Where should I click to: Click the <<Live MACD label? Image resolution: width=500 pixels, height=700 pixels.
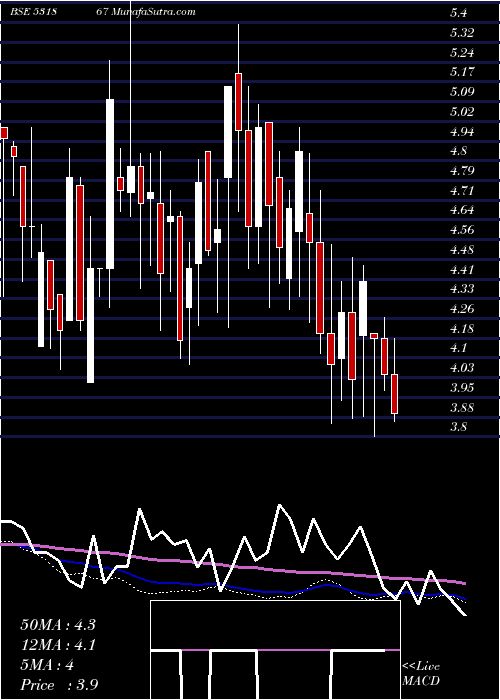(421, 674)
